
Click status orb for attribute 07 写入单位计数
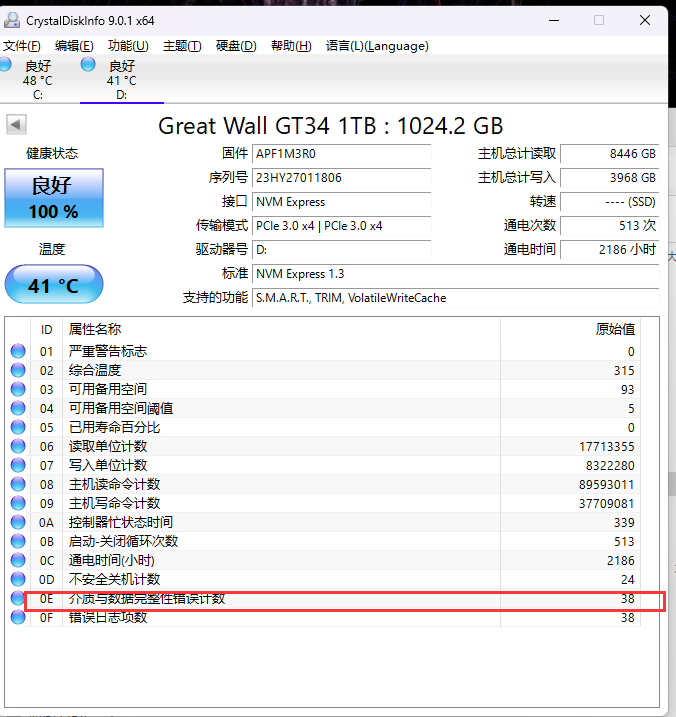point(18,465)
